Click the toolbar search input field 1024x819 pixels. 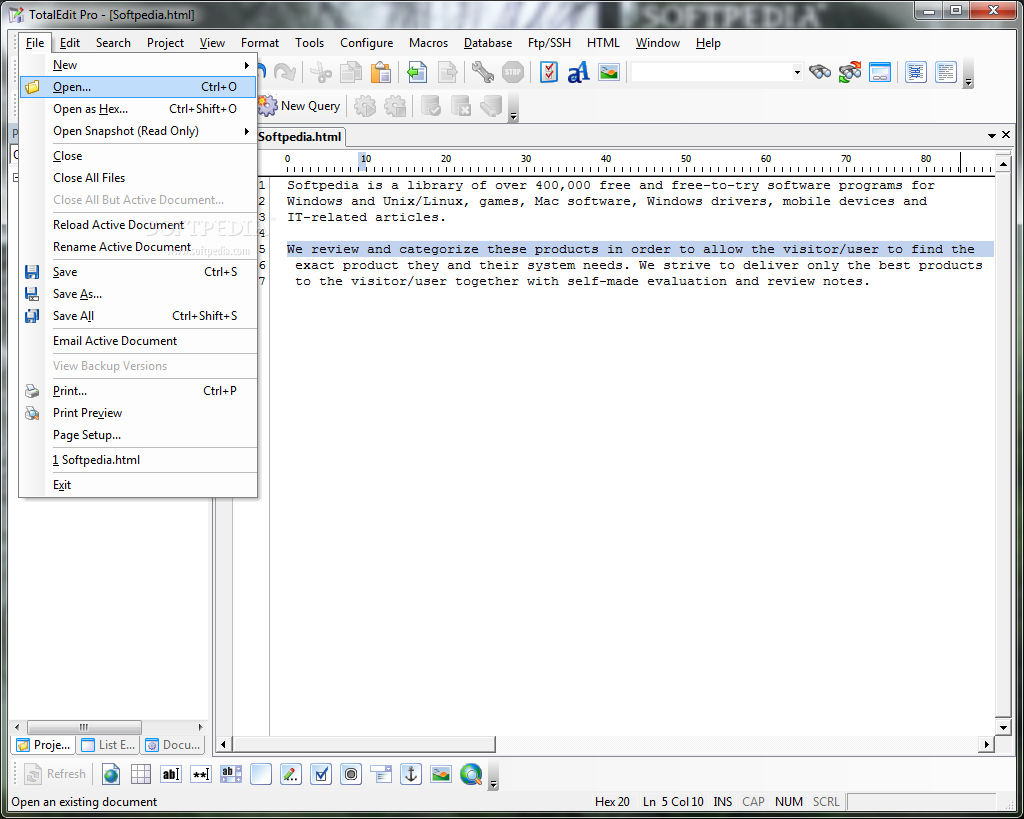point(711,72)
